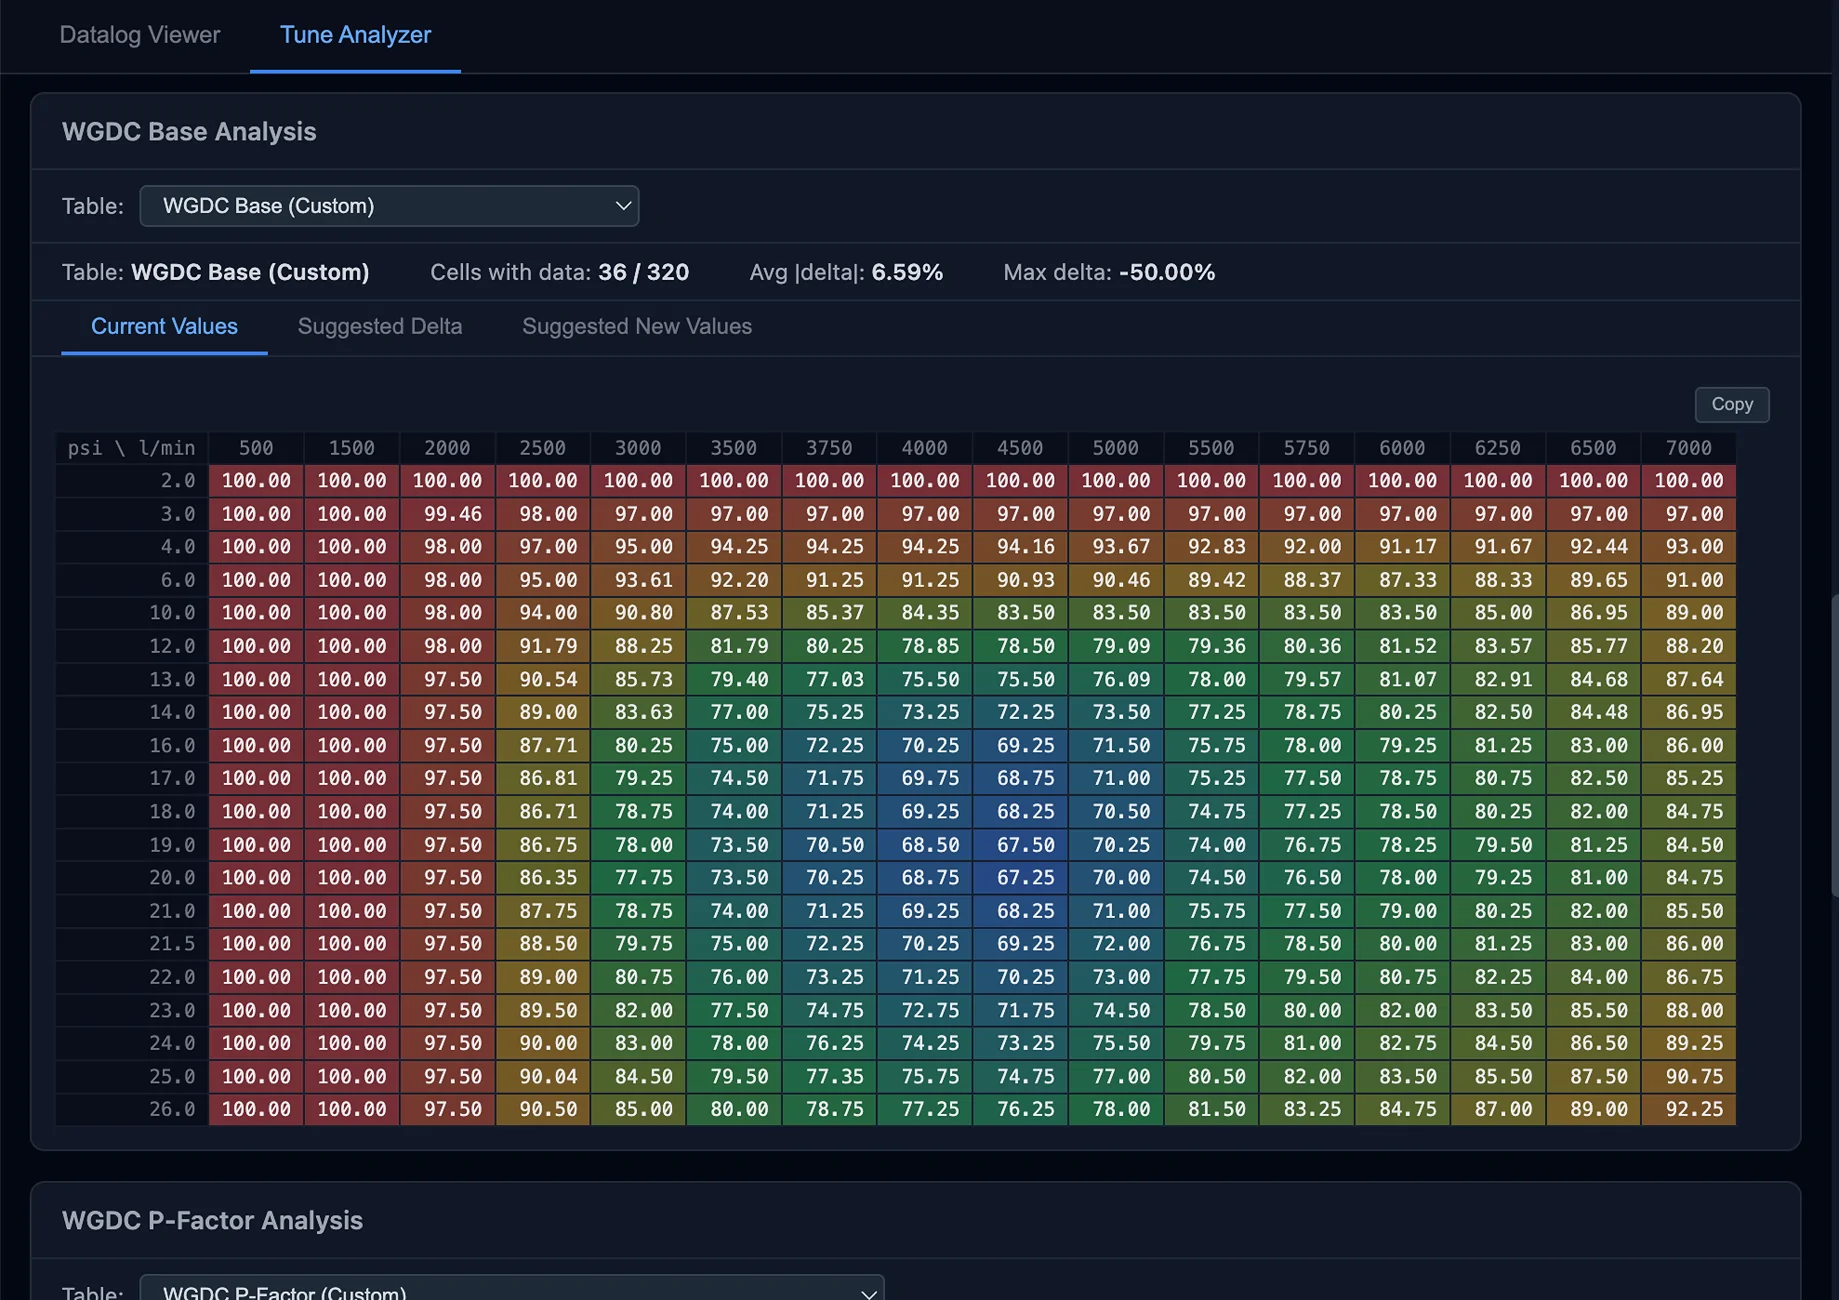Click the 2.0 psi row label

click(x=132, y=481)
